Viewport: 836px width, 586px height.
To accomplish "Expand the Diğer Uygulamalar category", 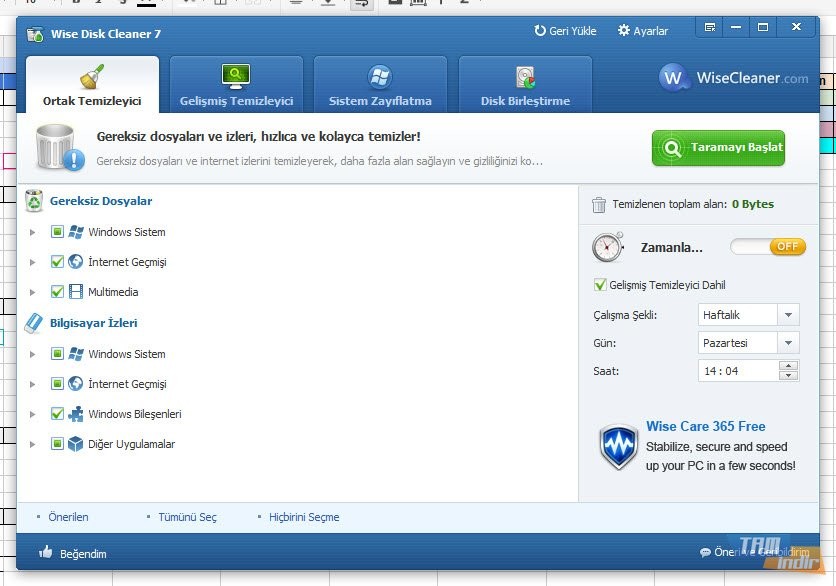I will click(33, 444).
